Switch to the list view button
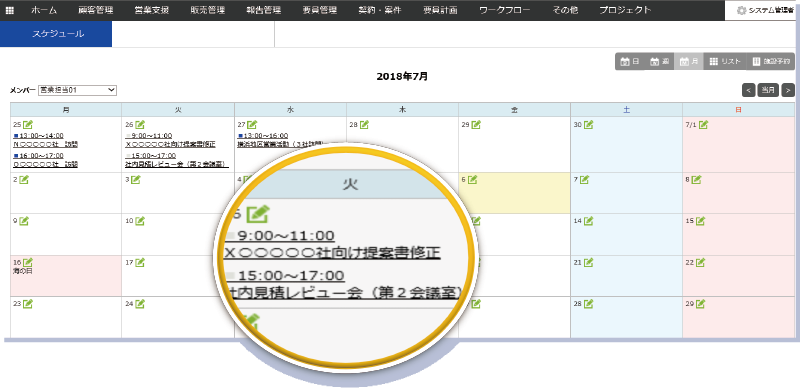The width and height of the screenshot is (800, 388). 725,61
